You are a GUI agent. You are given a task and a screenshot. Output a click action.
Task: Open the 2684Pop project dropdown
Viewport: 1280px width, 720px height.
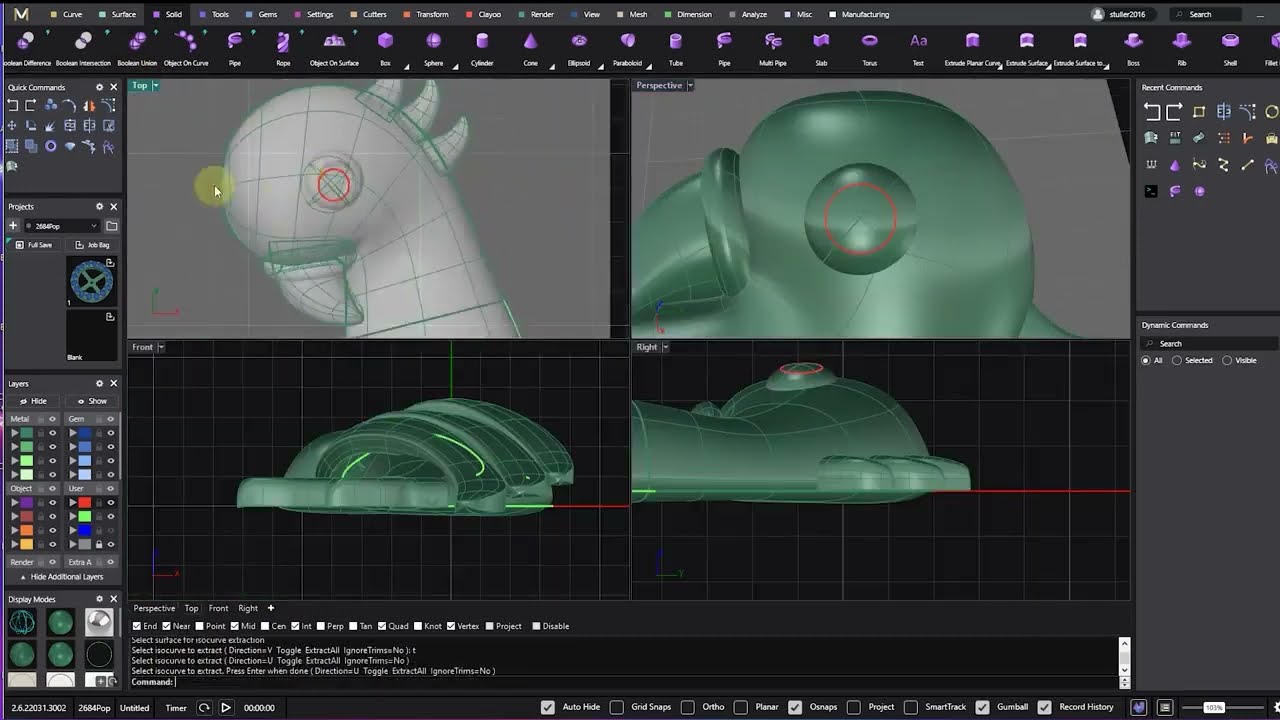62,226
